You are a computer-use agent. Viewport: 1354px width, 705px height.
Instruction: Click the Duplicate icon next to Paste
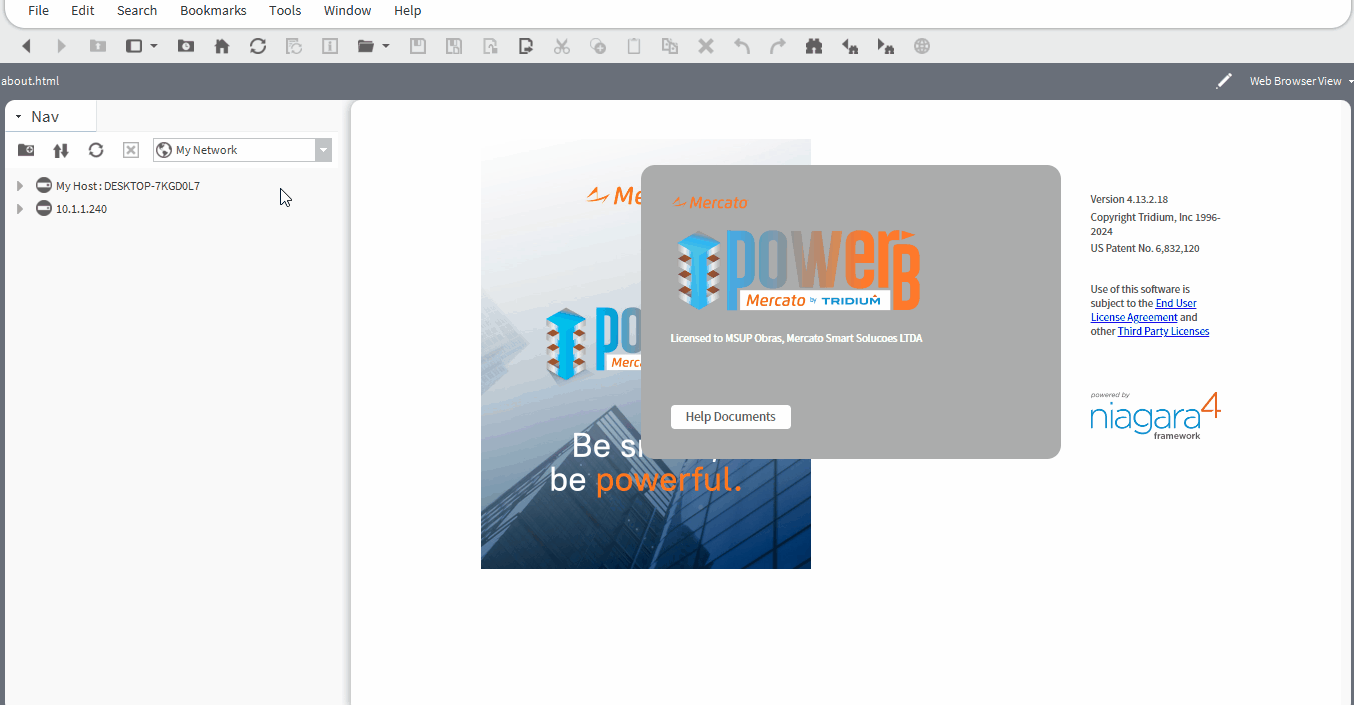(670, 46)
